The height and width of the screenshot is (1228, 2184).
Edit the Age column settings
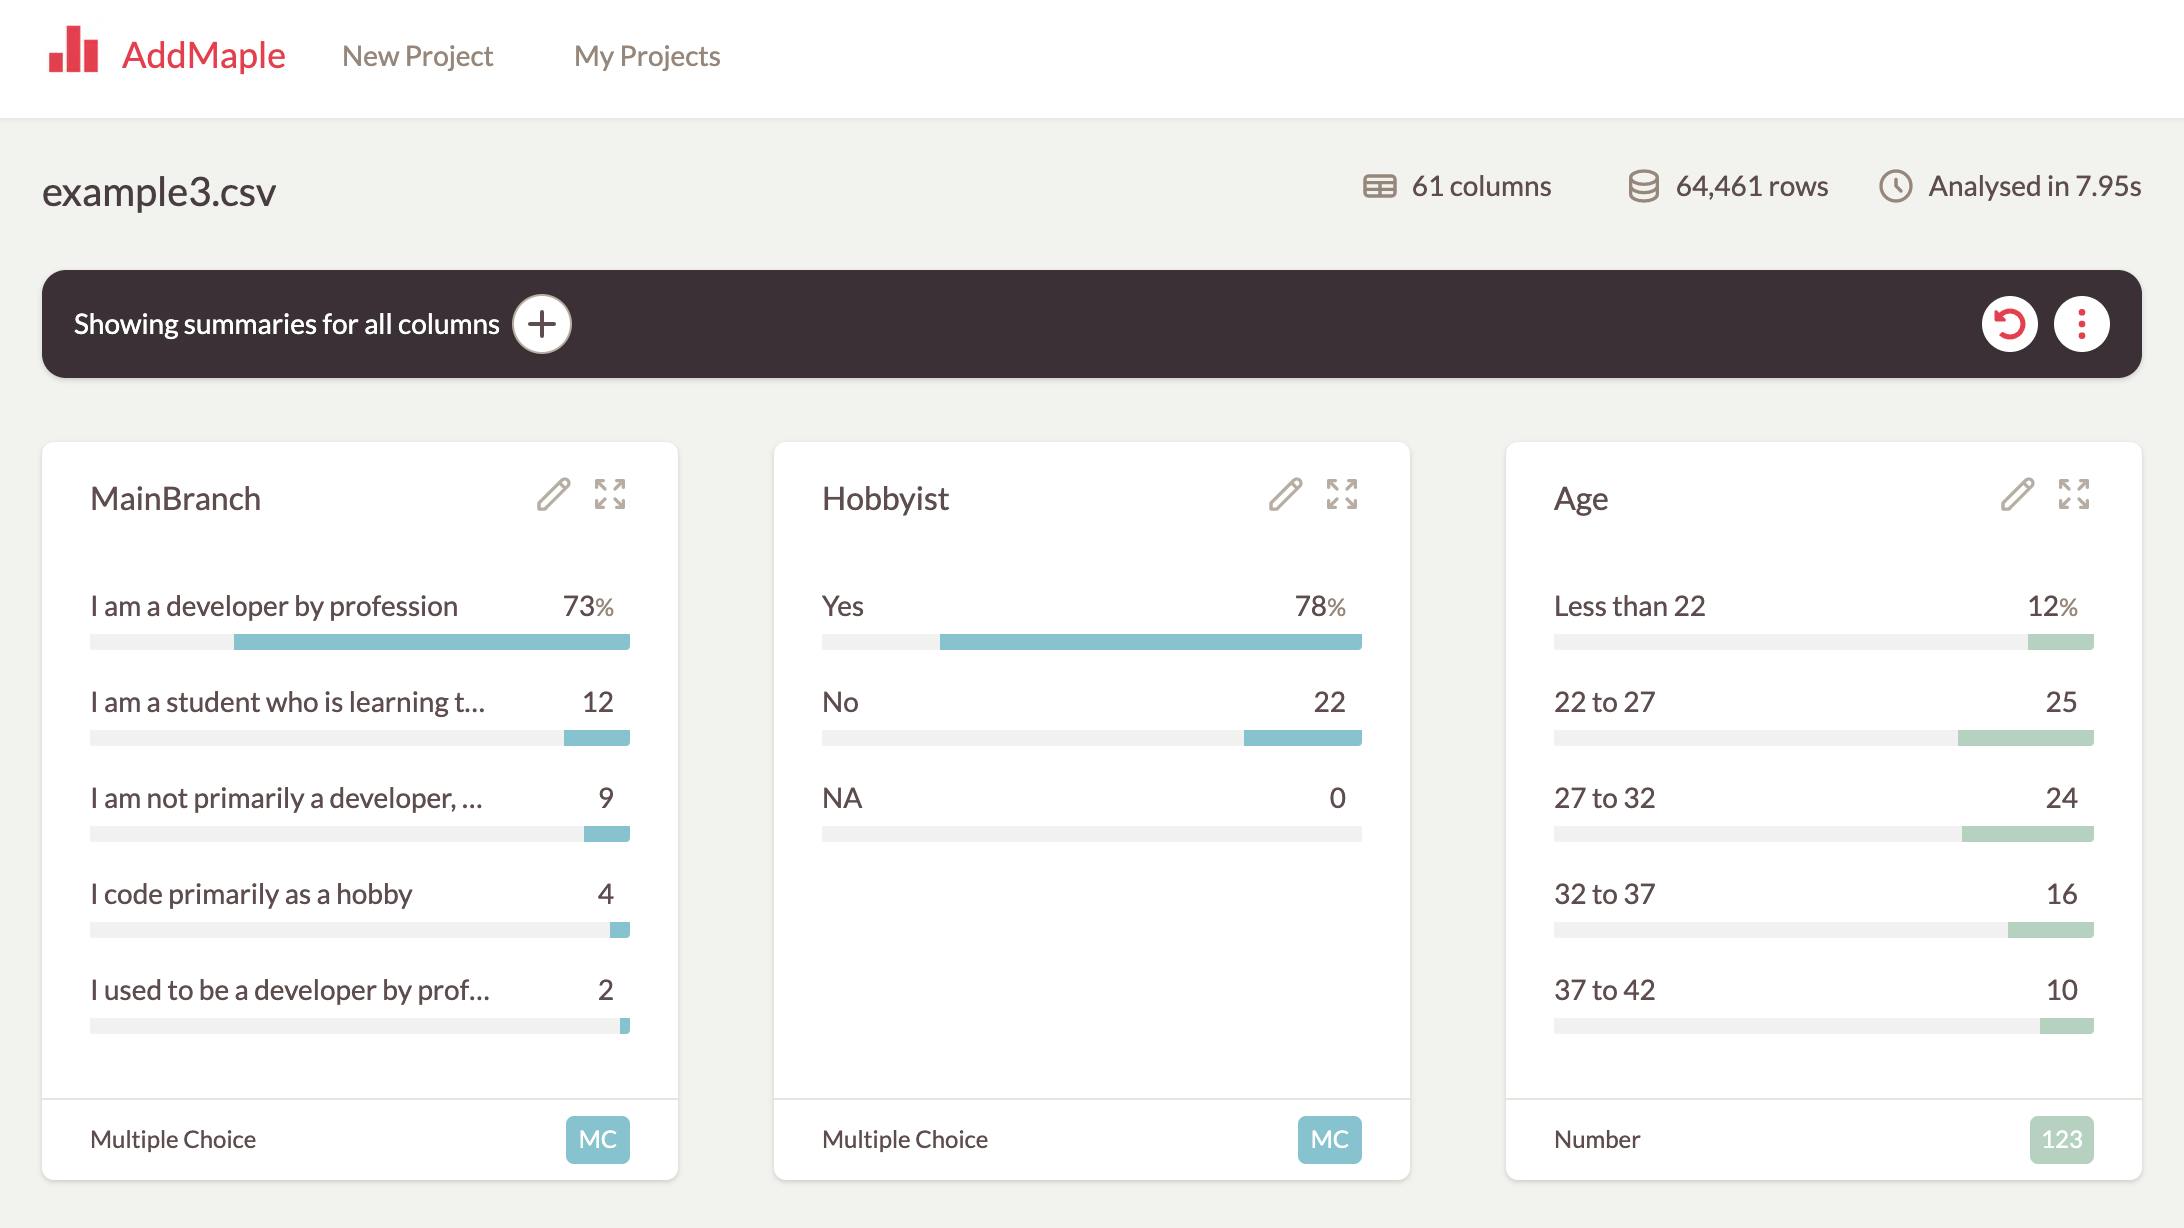2016,494
